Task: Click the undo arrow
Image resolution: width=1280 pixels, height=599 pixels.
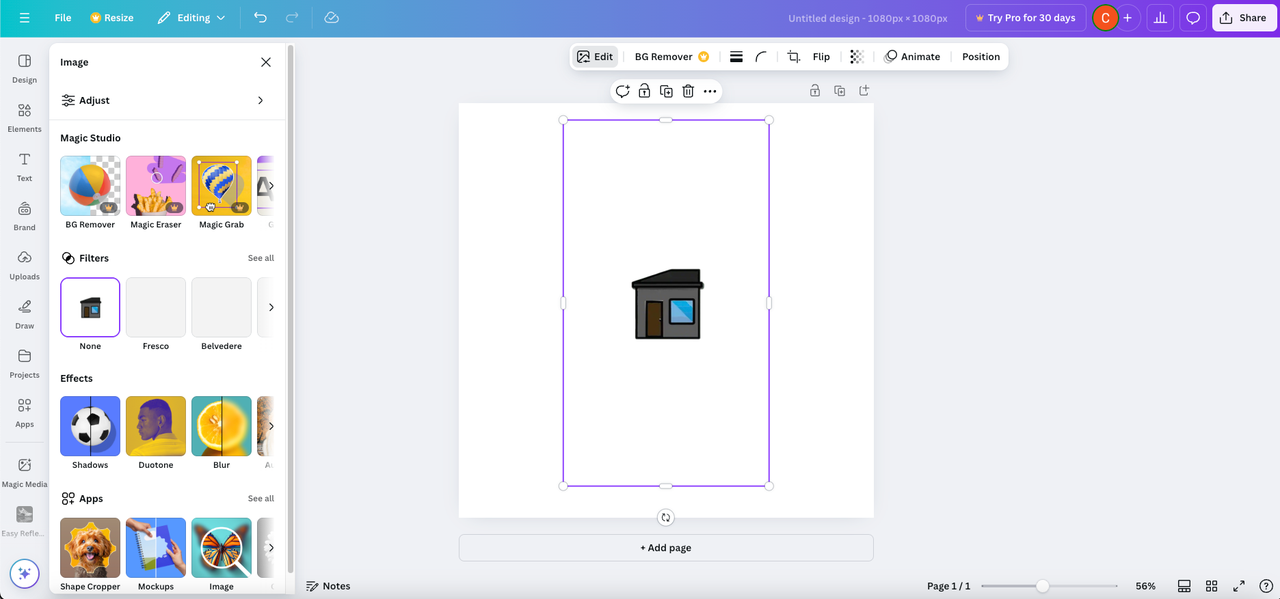Action: 260,18
